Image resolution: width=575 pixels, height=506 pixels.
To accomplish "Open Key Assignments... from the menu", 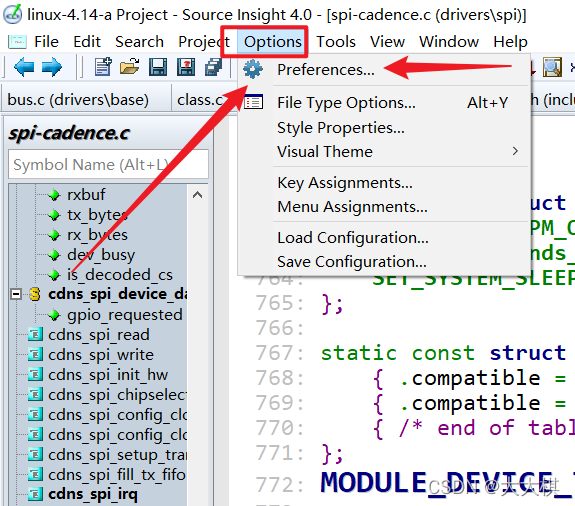I will (x=384, y=183).
